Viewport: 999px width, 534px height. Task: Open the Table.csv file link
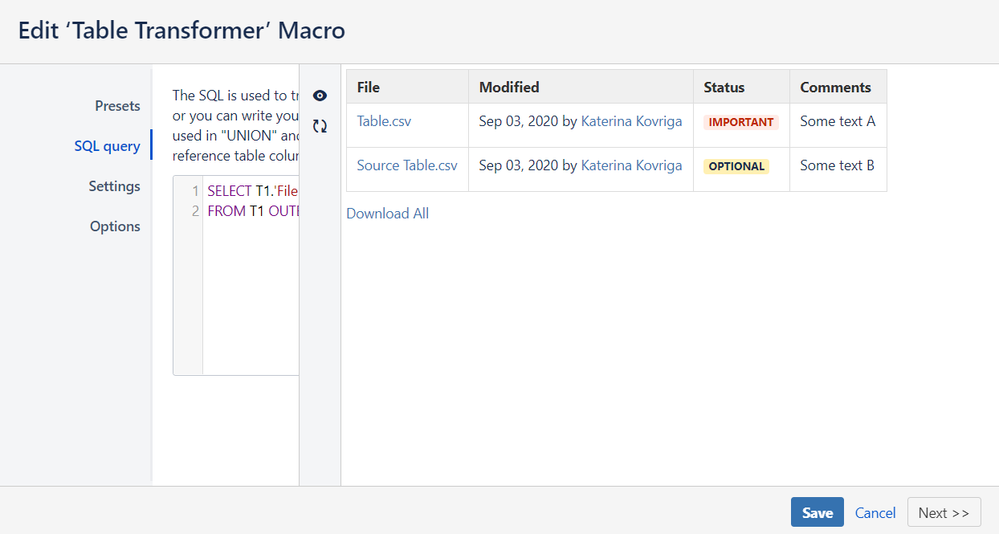click(x=384, y=121)
